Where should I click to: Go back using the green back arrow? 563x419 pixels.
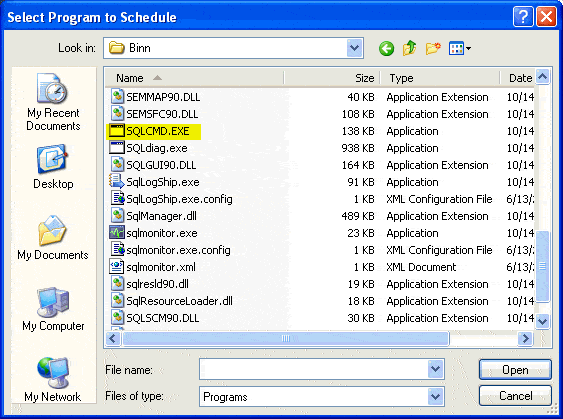[386, 48]
